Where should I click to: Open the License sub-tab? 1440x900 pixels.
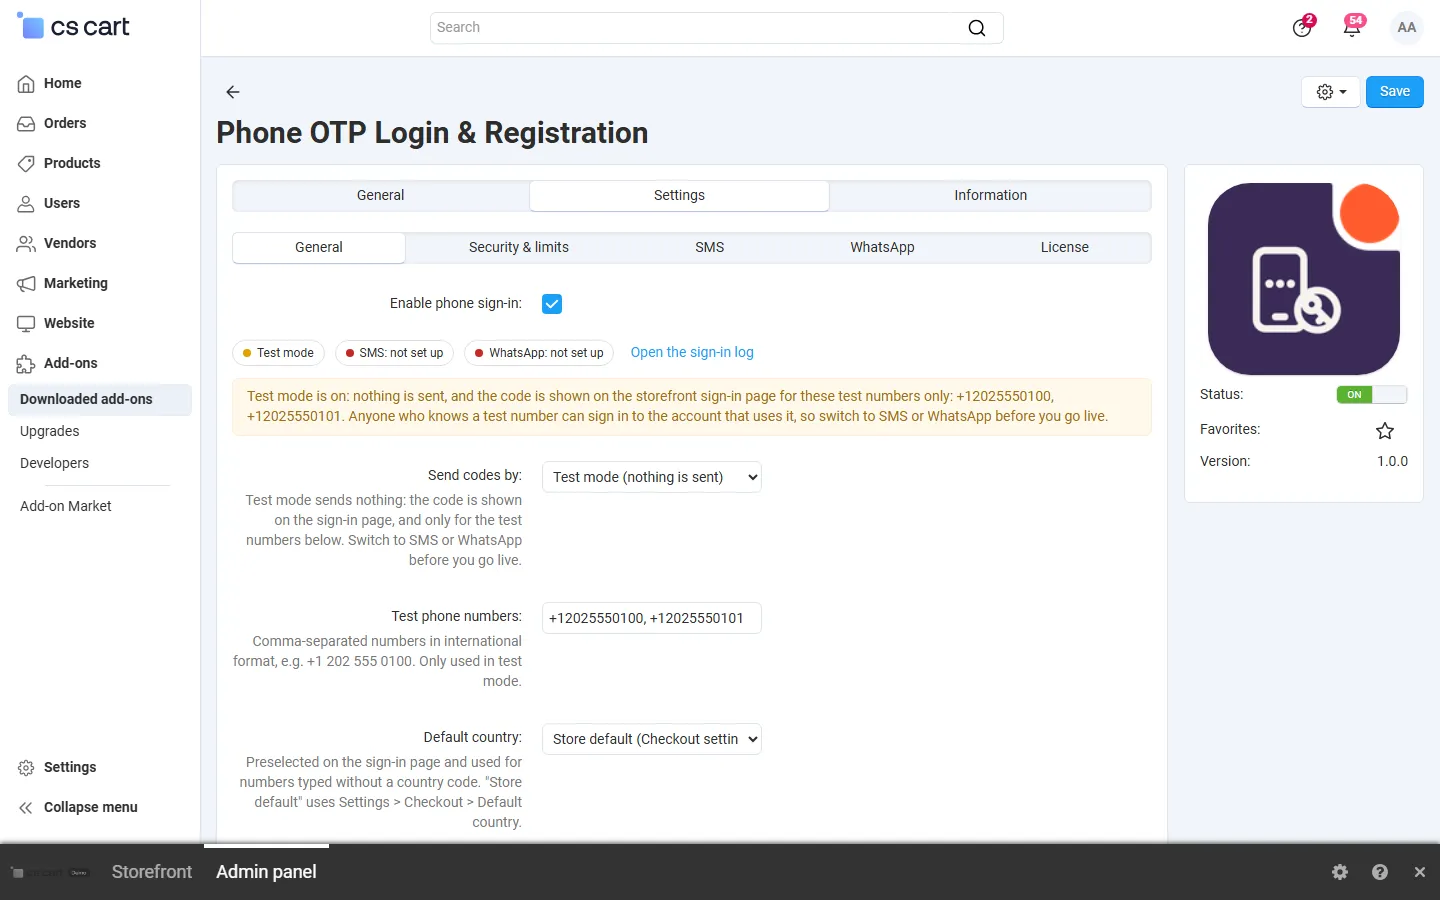coord(1065,248)
